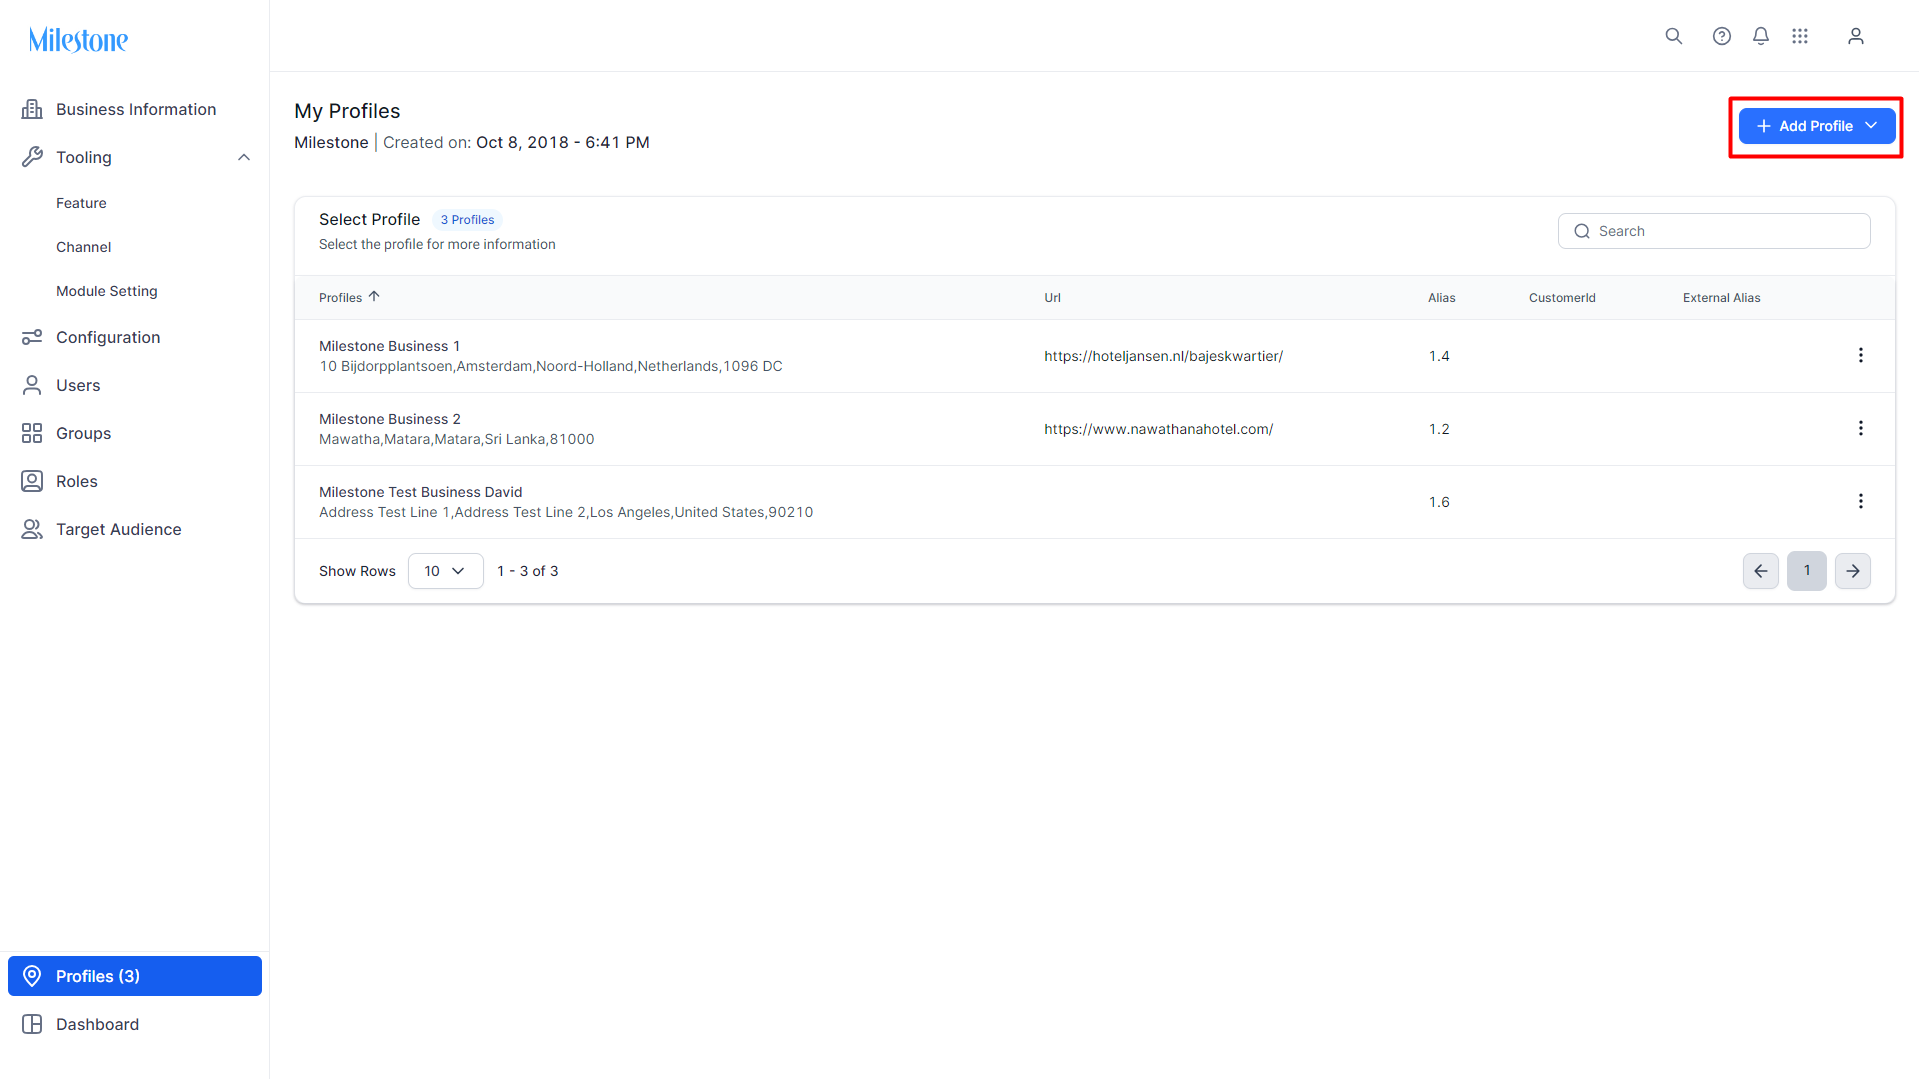Viewport: 1919px width, 1079px height.
Task: Click the Tooling wrench icon
Action: coord(32,157)
